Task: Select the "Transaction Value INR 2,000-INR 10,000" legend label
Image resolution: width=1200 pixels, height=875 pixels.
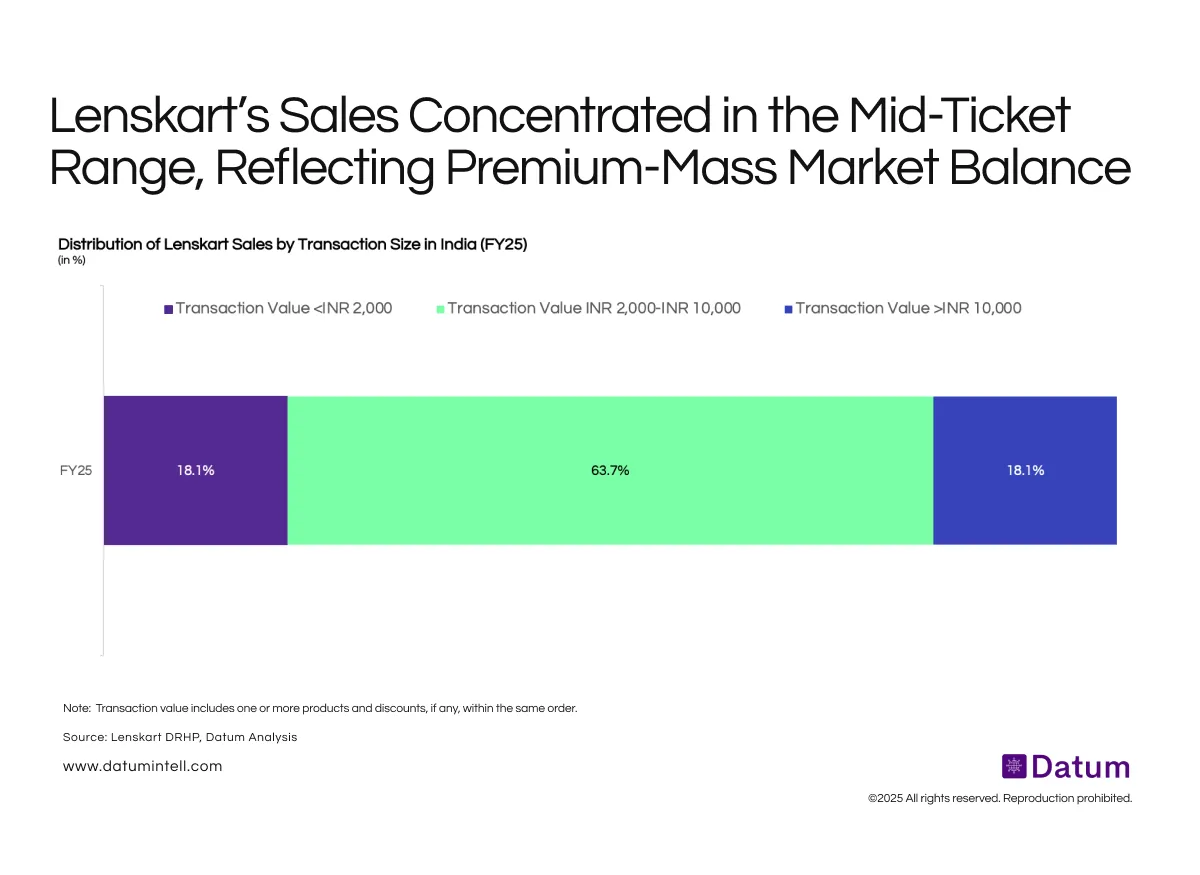Action: [594, 308]
